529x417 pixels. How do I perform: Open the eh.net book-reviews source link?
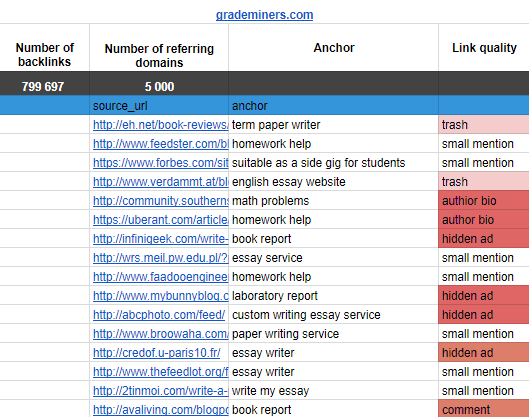[161, 125]
